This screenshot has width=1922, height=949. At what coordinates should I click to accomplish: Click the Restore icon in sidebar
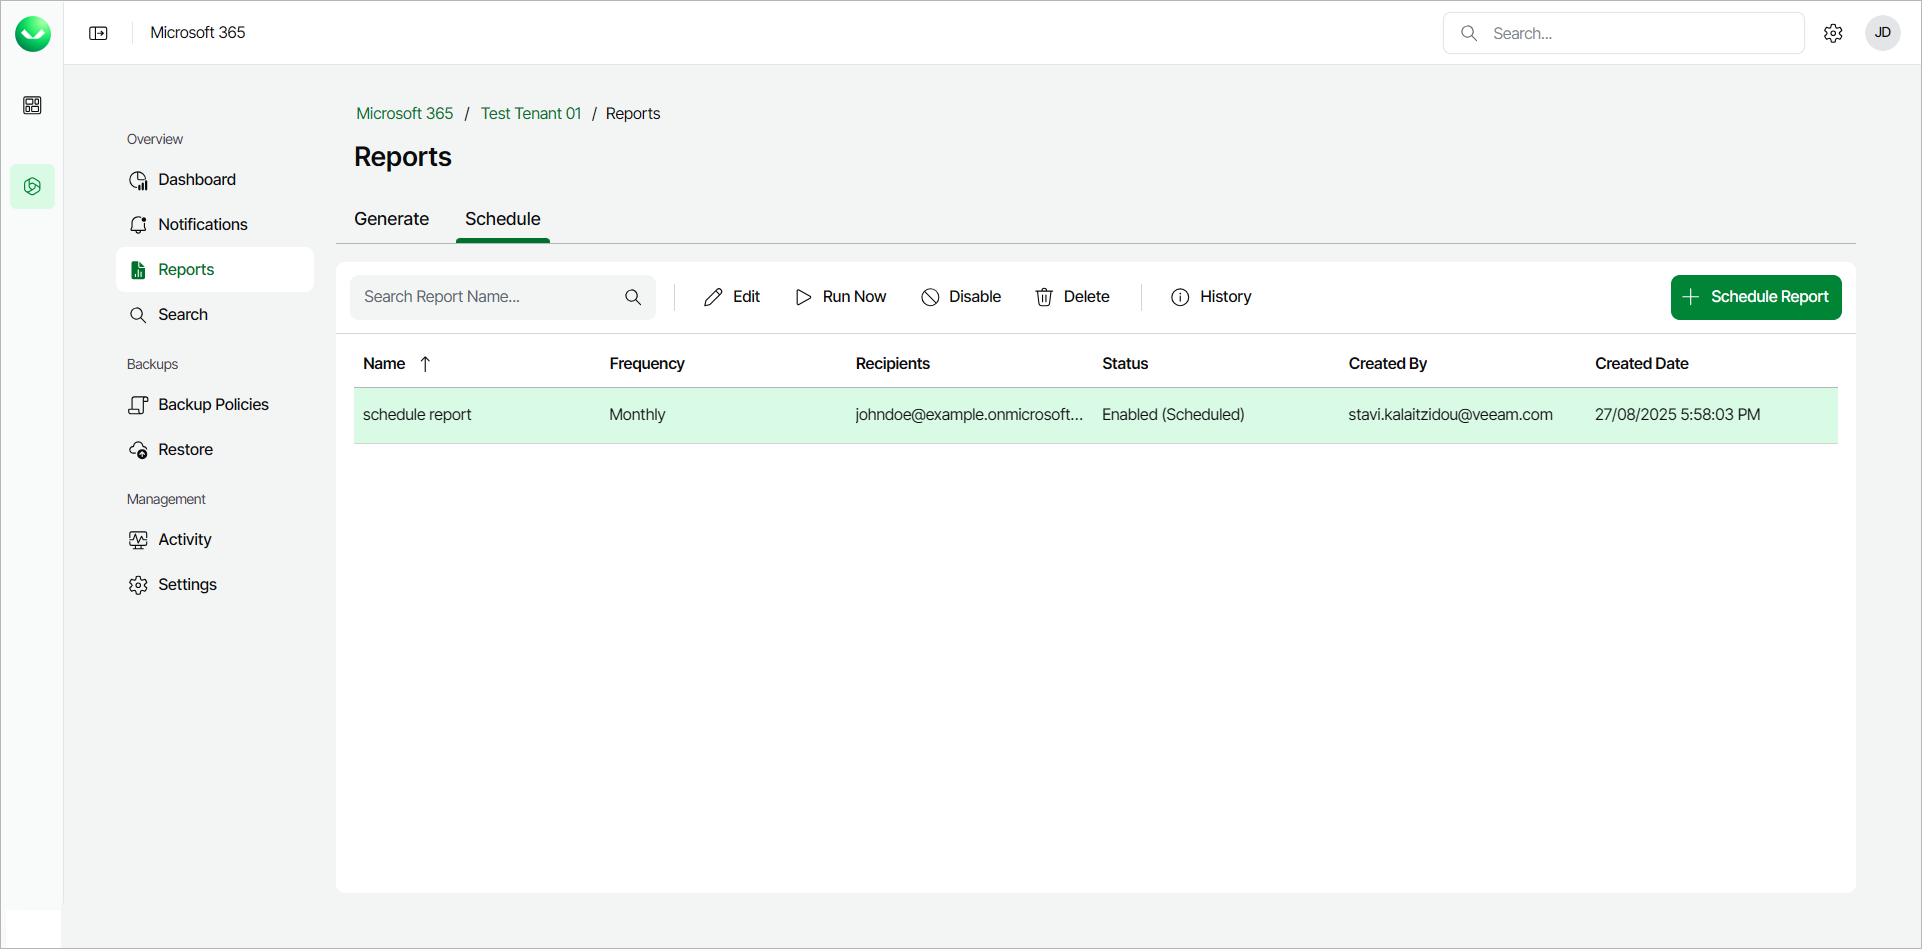pos(138,450)
